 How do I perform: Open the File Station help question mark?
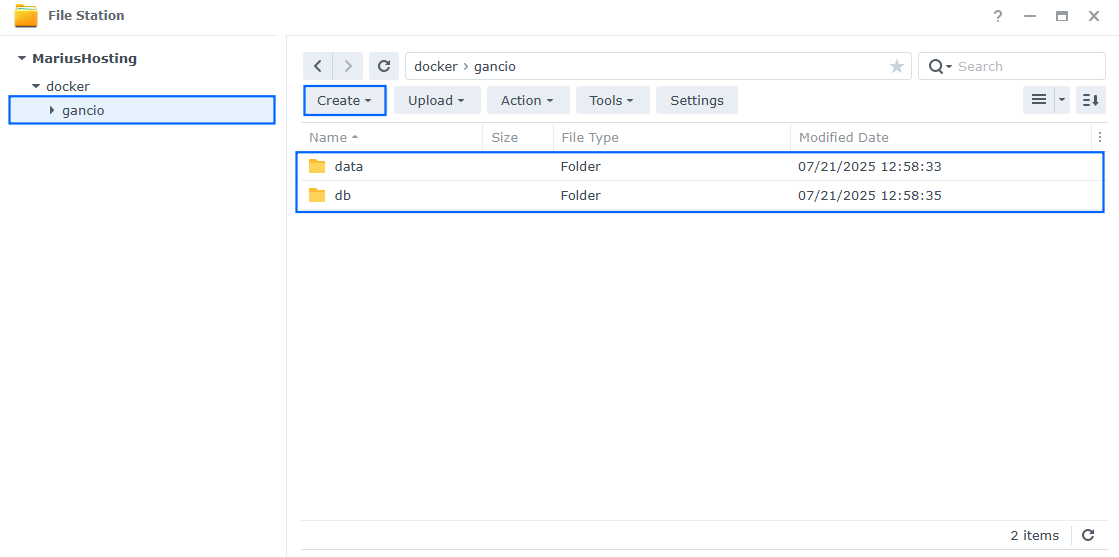998,16
